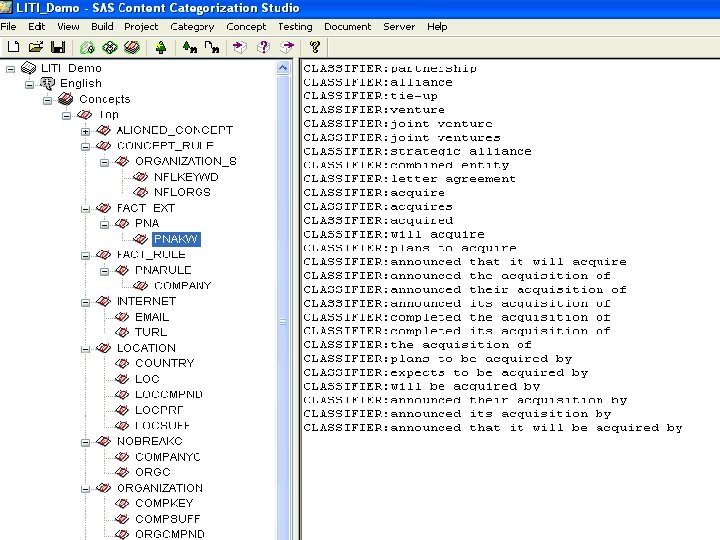Open the Concept menu
Image resolution: width=720 pixels, height=540 pixels.
click(246, 27)
